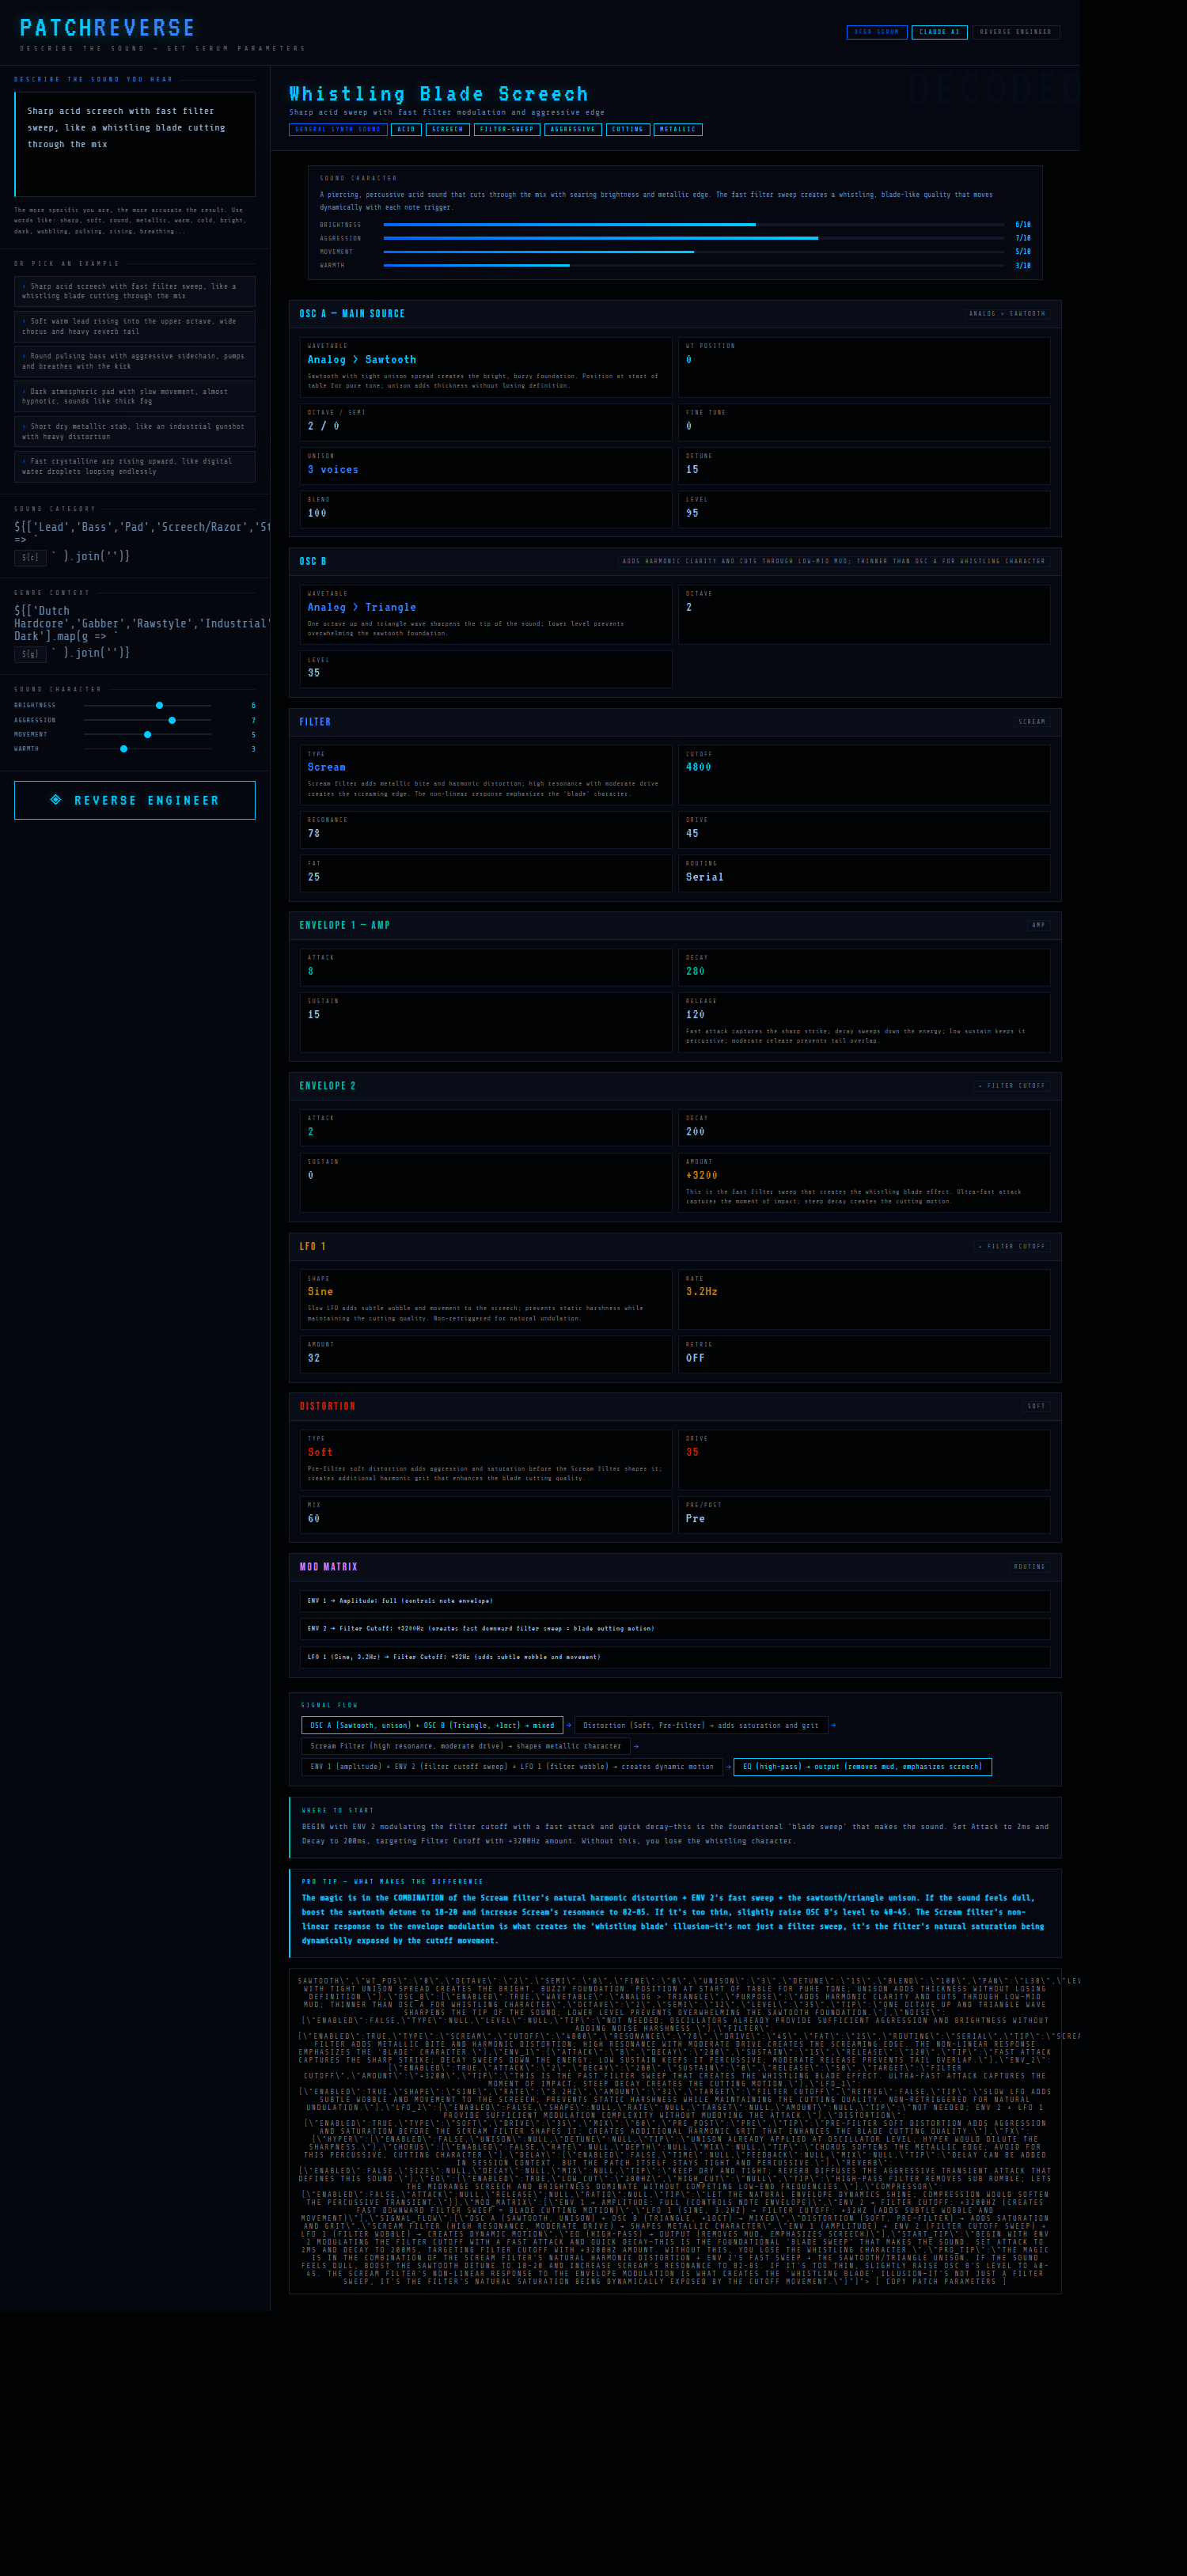Image resolution: width=1187 pixels, height=2576 pixels.
Task: Adjust the Movement slider in the sidebar
Action: 148,734
